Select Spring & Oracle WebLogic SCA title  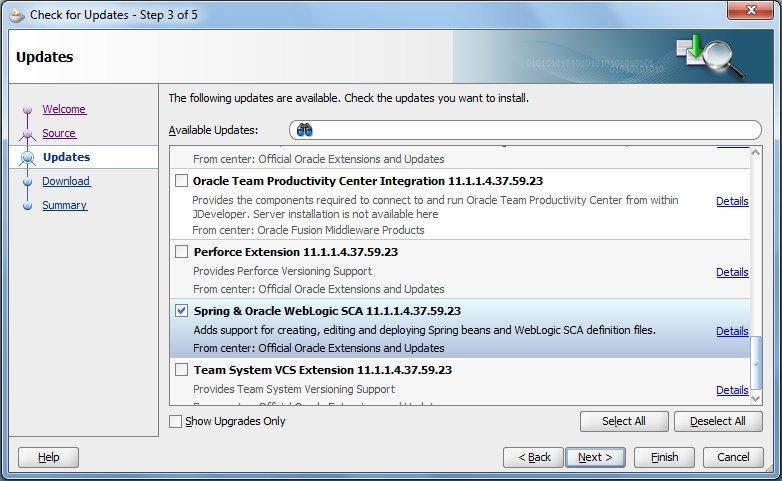pos(327,311)
